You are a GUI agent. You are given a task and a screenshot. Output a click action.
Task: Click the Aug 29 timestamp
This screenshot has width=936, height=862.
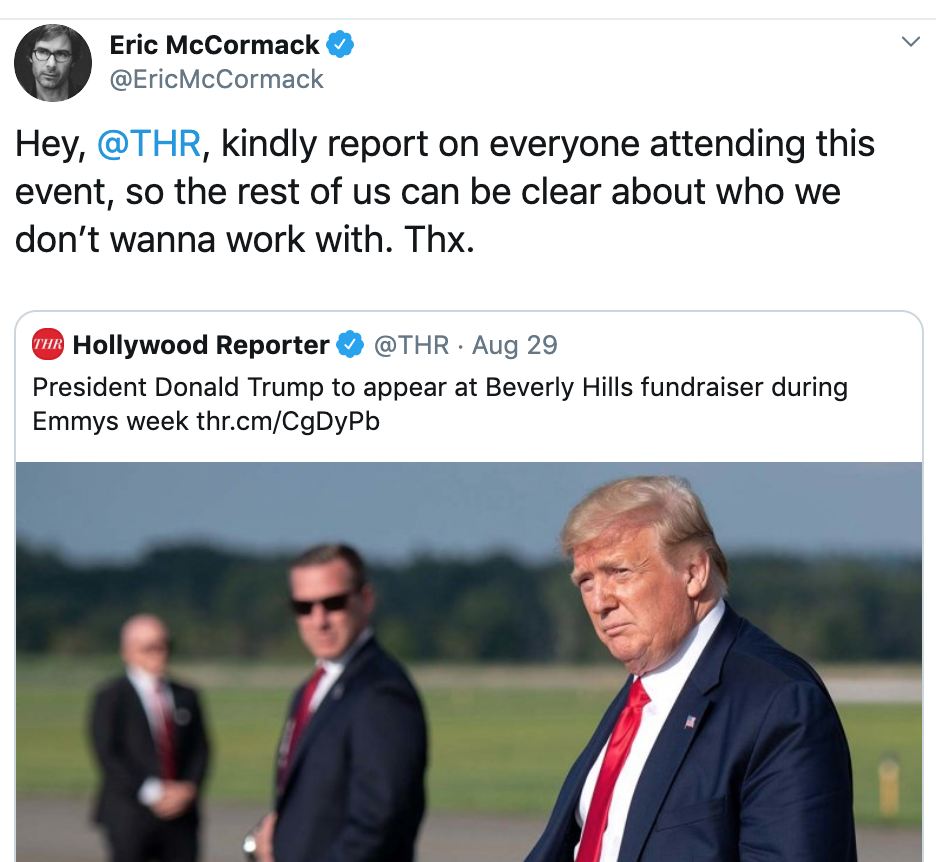click(515, 344)
